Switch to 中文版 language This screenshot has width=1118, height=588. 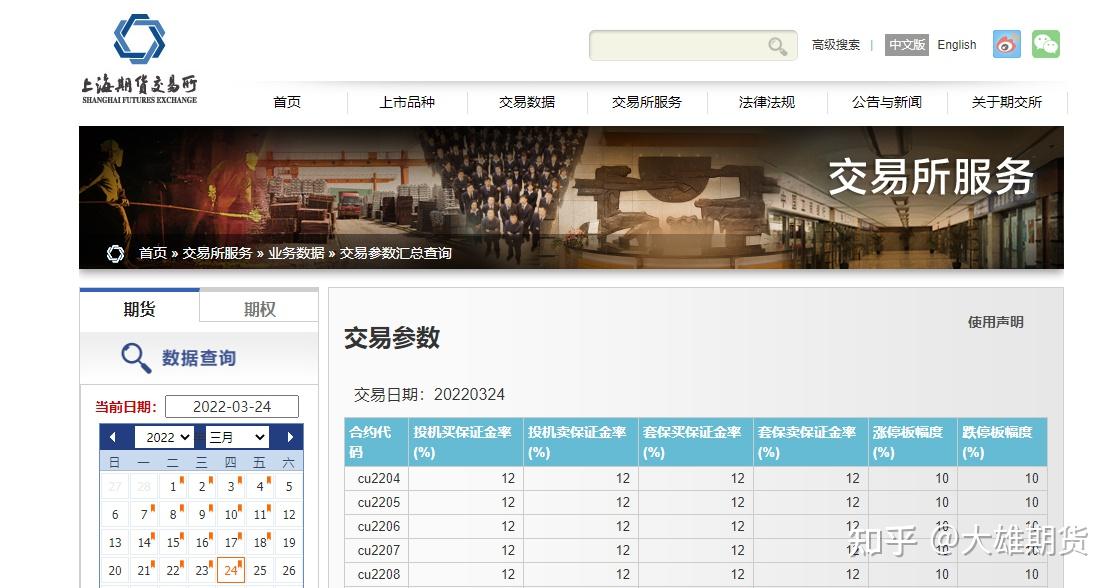[x=907, y=45]
